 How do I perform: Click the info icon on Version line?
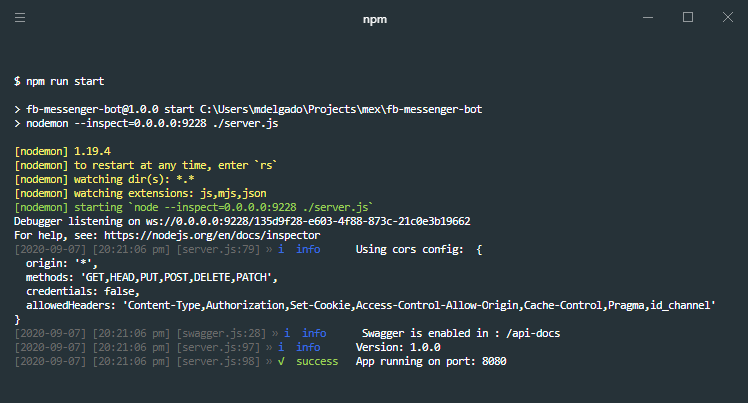pyautogui.click(x=281, y=347)
